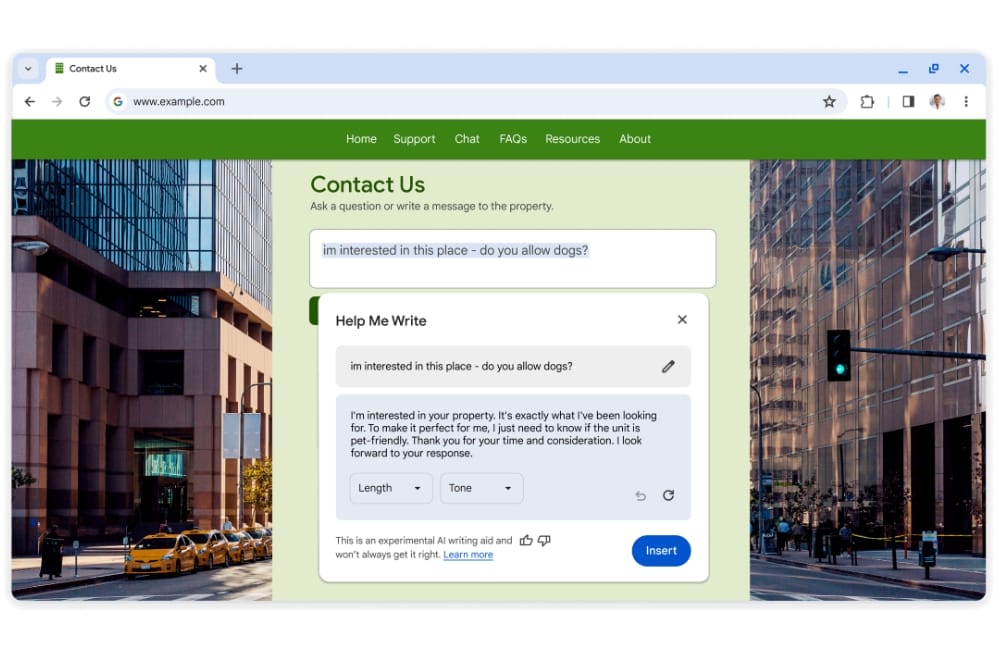
Task: Click the Google icon in address bar
Action: (x=118, y=102)
